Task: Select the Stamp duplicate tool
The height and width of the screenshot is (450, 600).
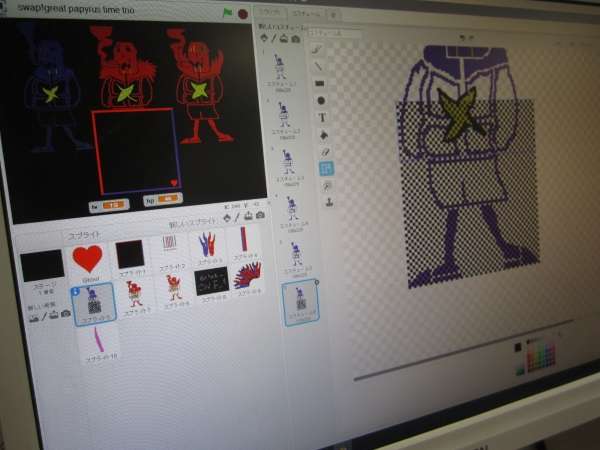Action: click(329, 202)
